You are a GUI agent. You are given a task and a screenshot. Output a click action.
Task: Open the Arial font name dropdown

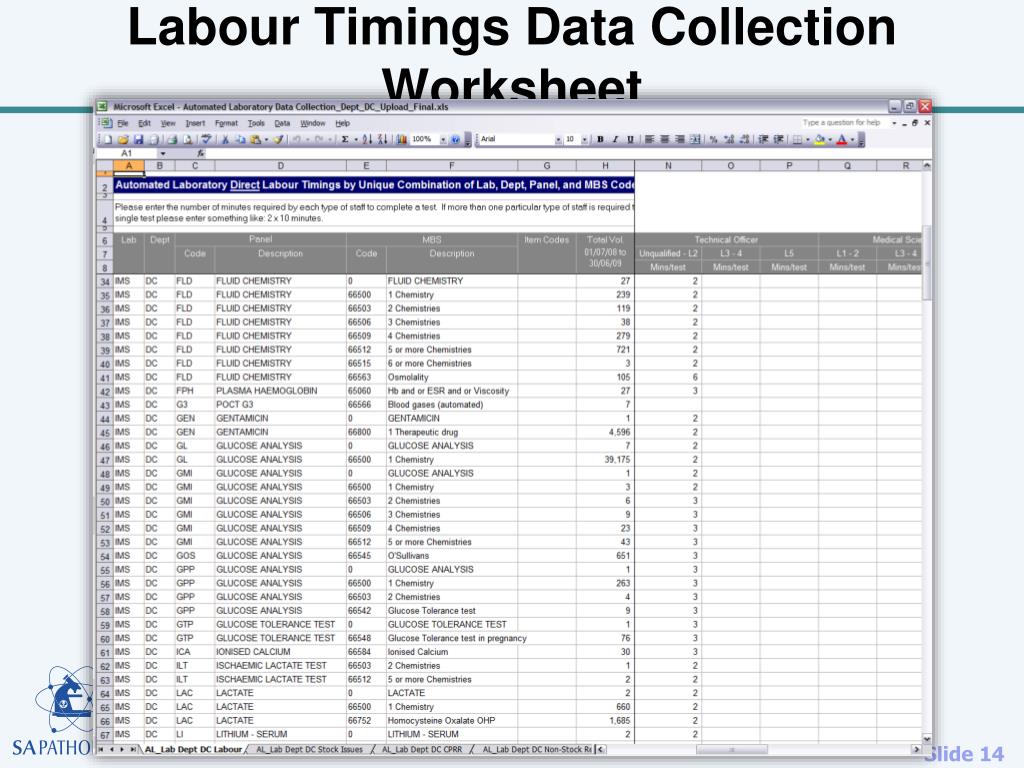pos(558,139)
